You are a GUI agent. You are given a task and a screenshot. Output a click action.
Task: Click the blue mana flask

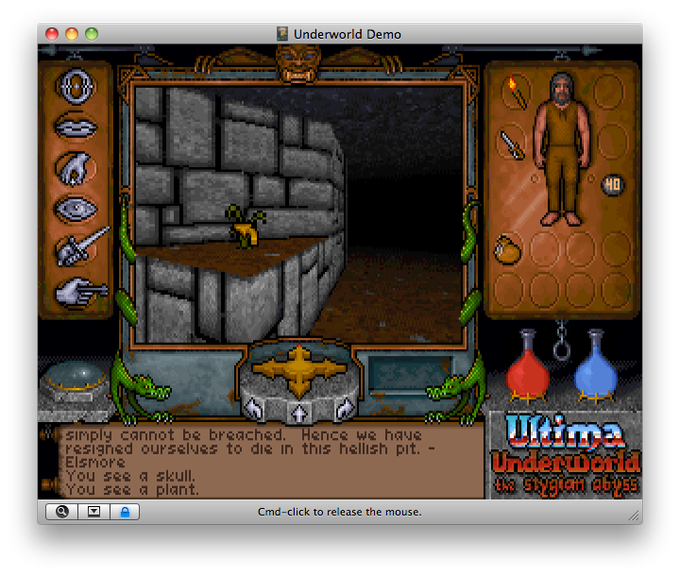click(x=596, y=366)
